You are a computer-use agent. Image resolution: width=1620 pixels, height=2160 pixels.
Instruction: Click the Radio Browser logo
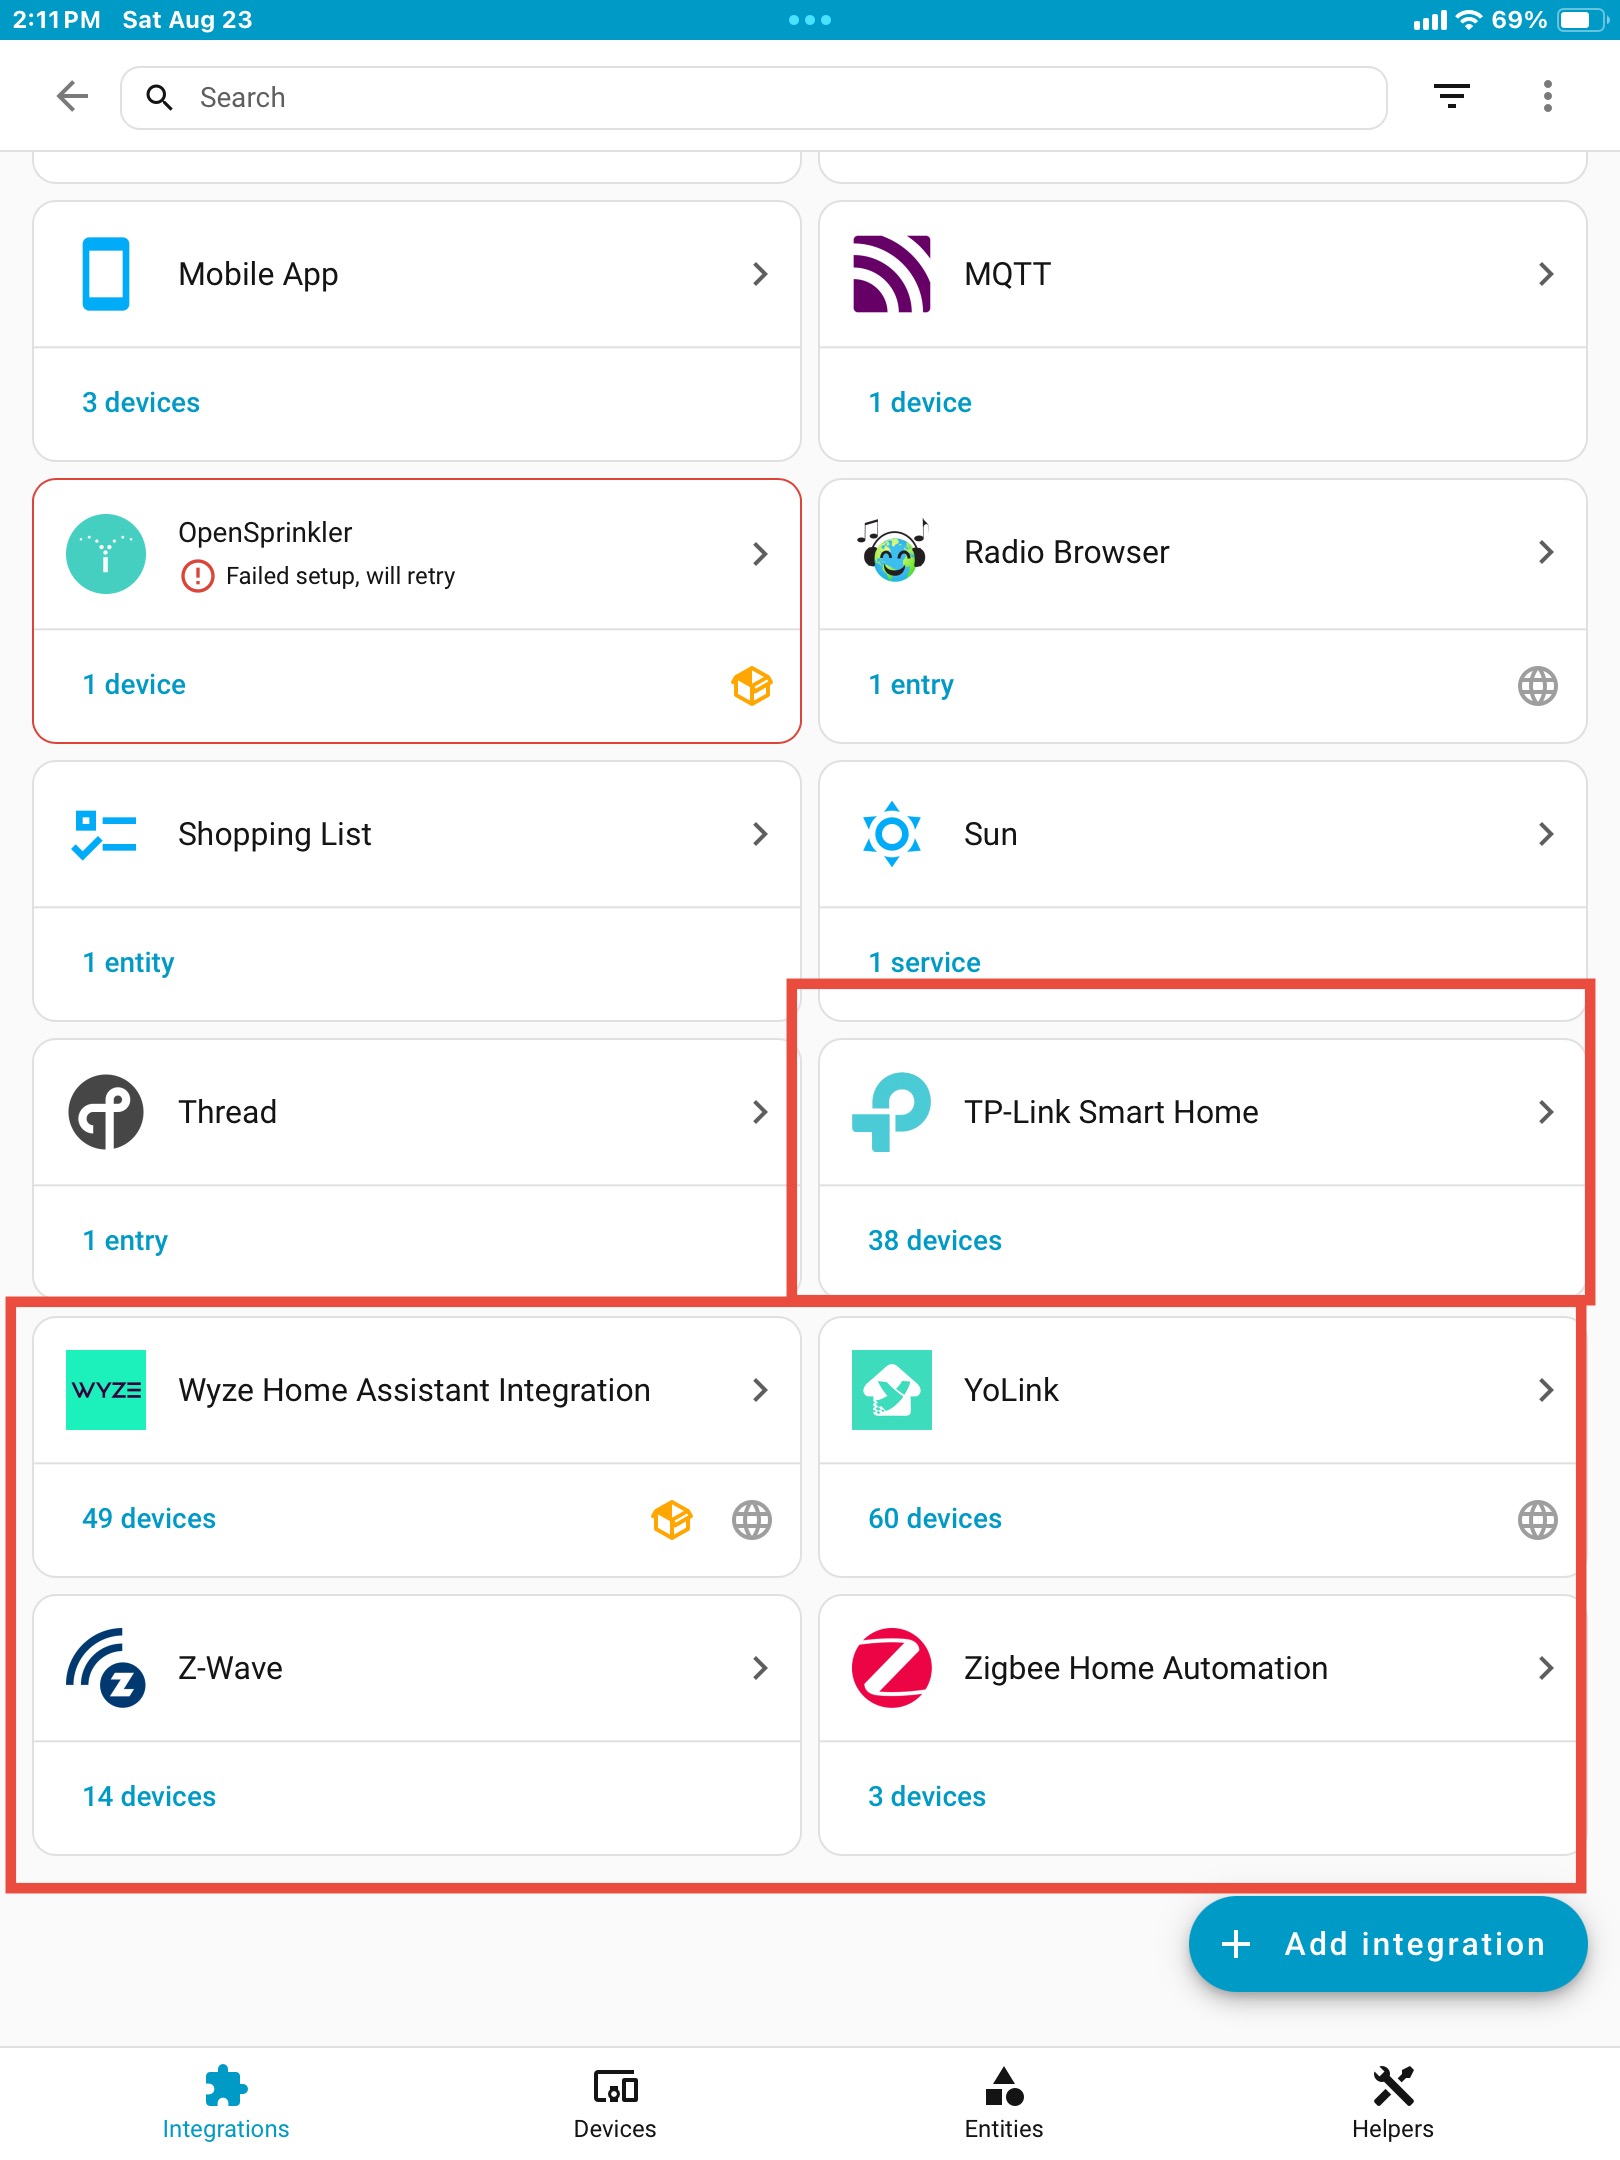[892, 551]
